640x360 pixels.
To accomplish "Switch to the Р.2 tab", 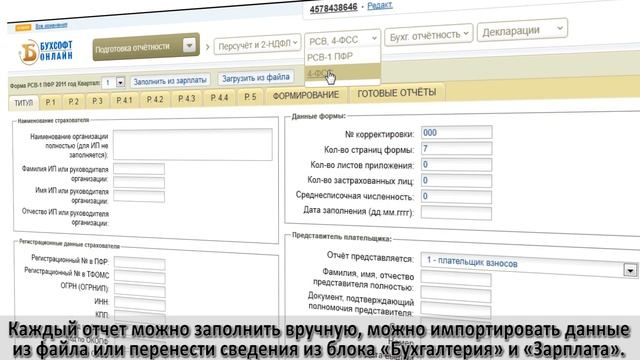I will 73,101.
